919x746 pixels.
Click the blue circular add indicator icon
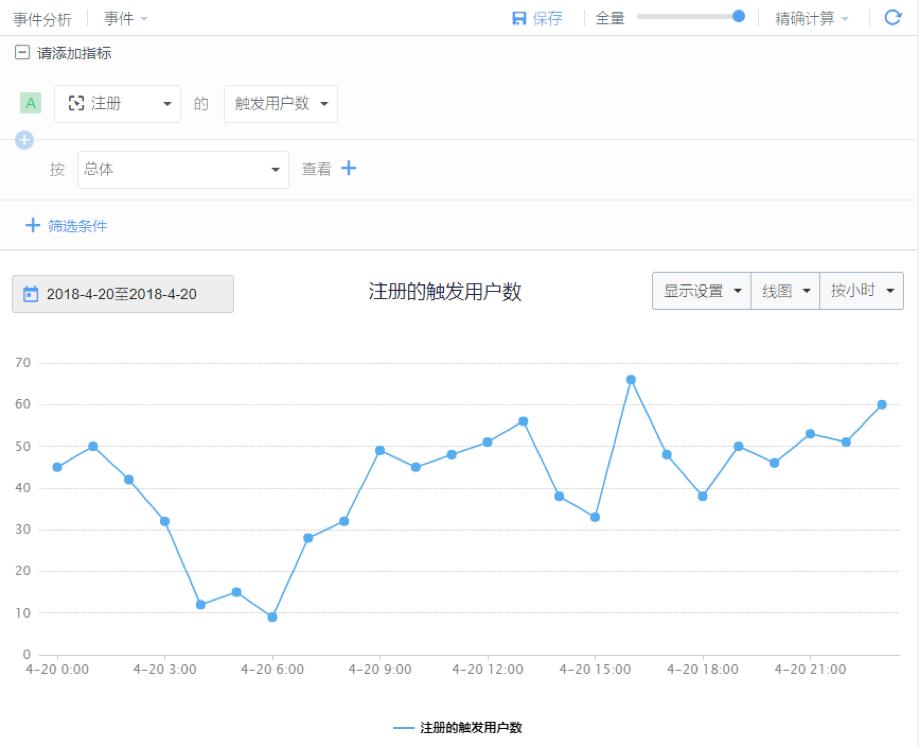[24, 141]
